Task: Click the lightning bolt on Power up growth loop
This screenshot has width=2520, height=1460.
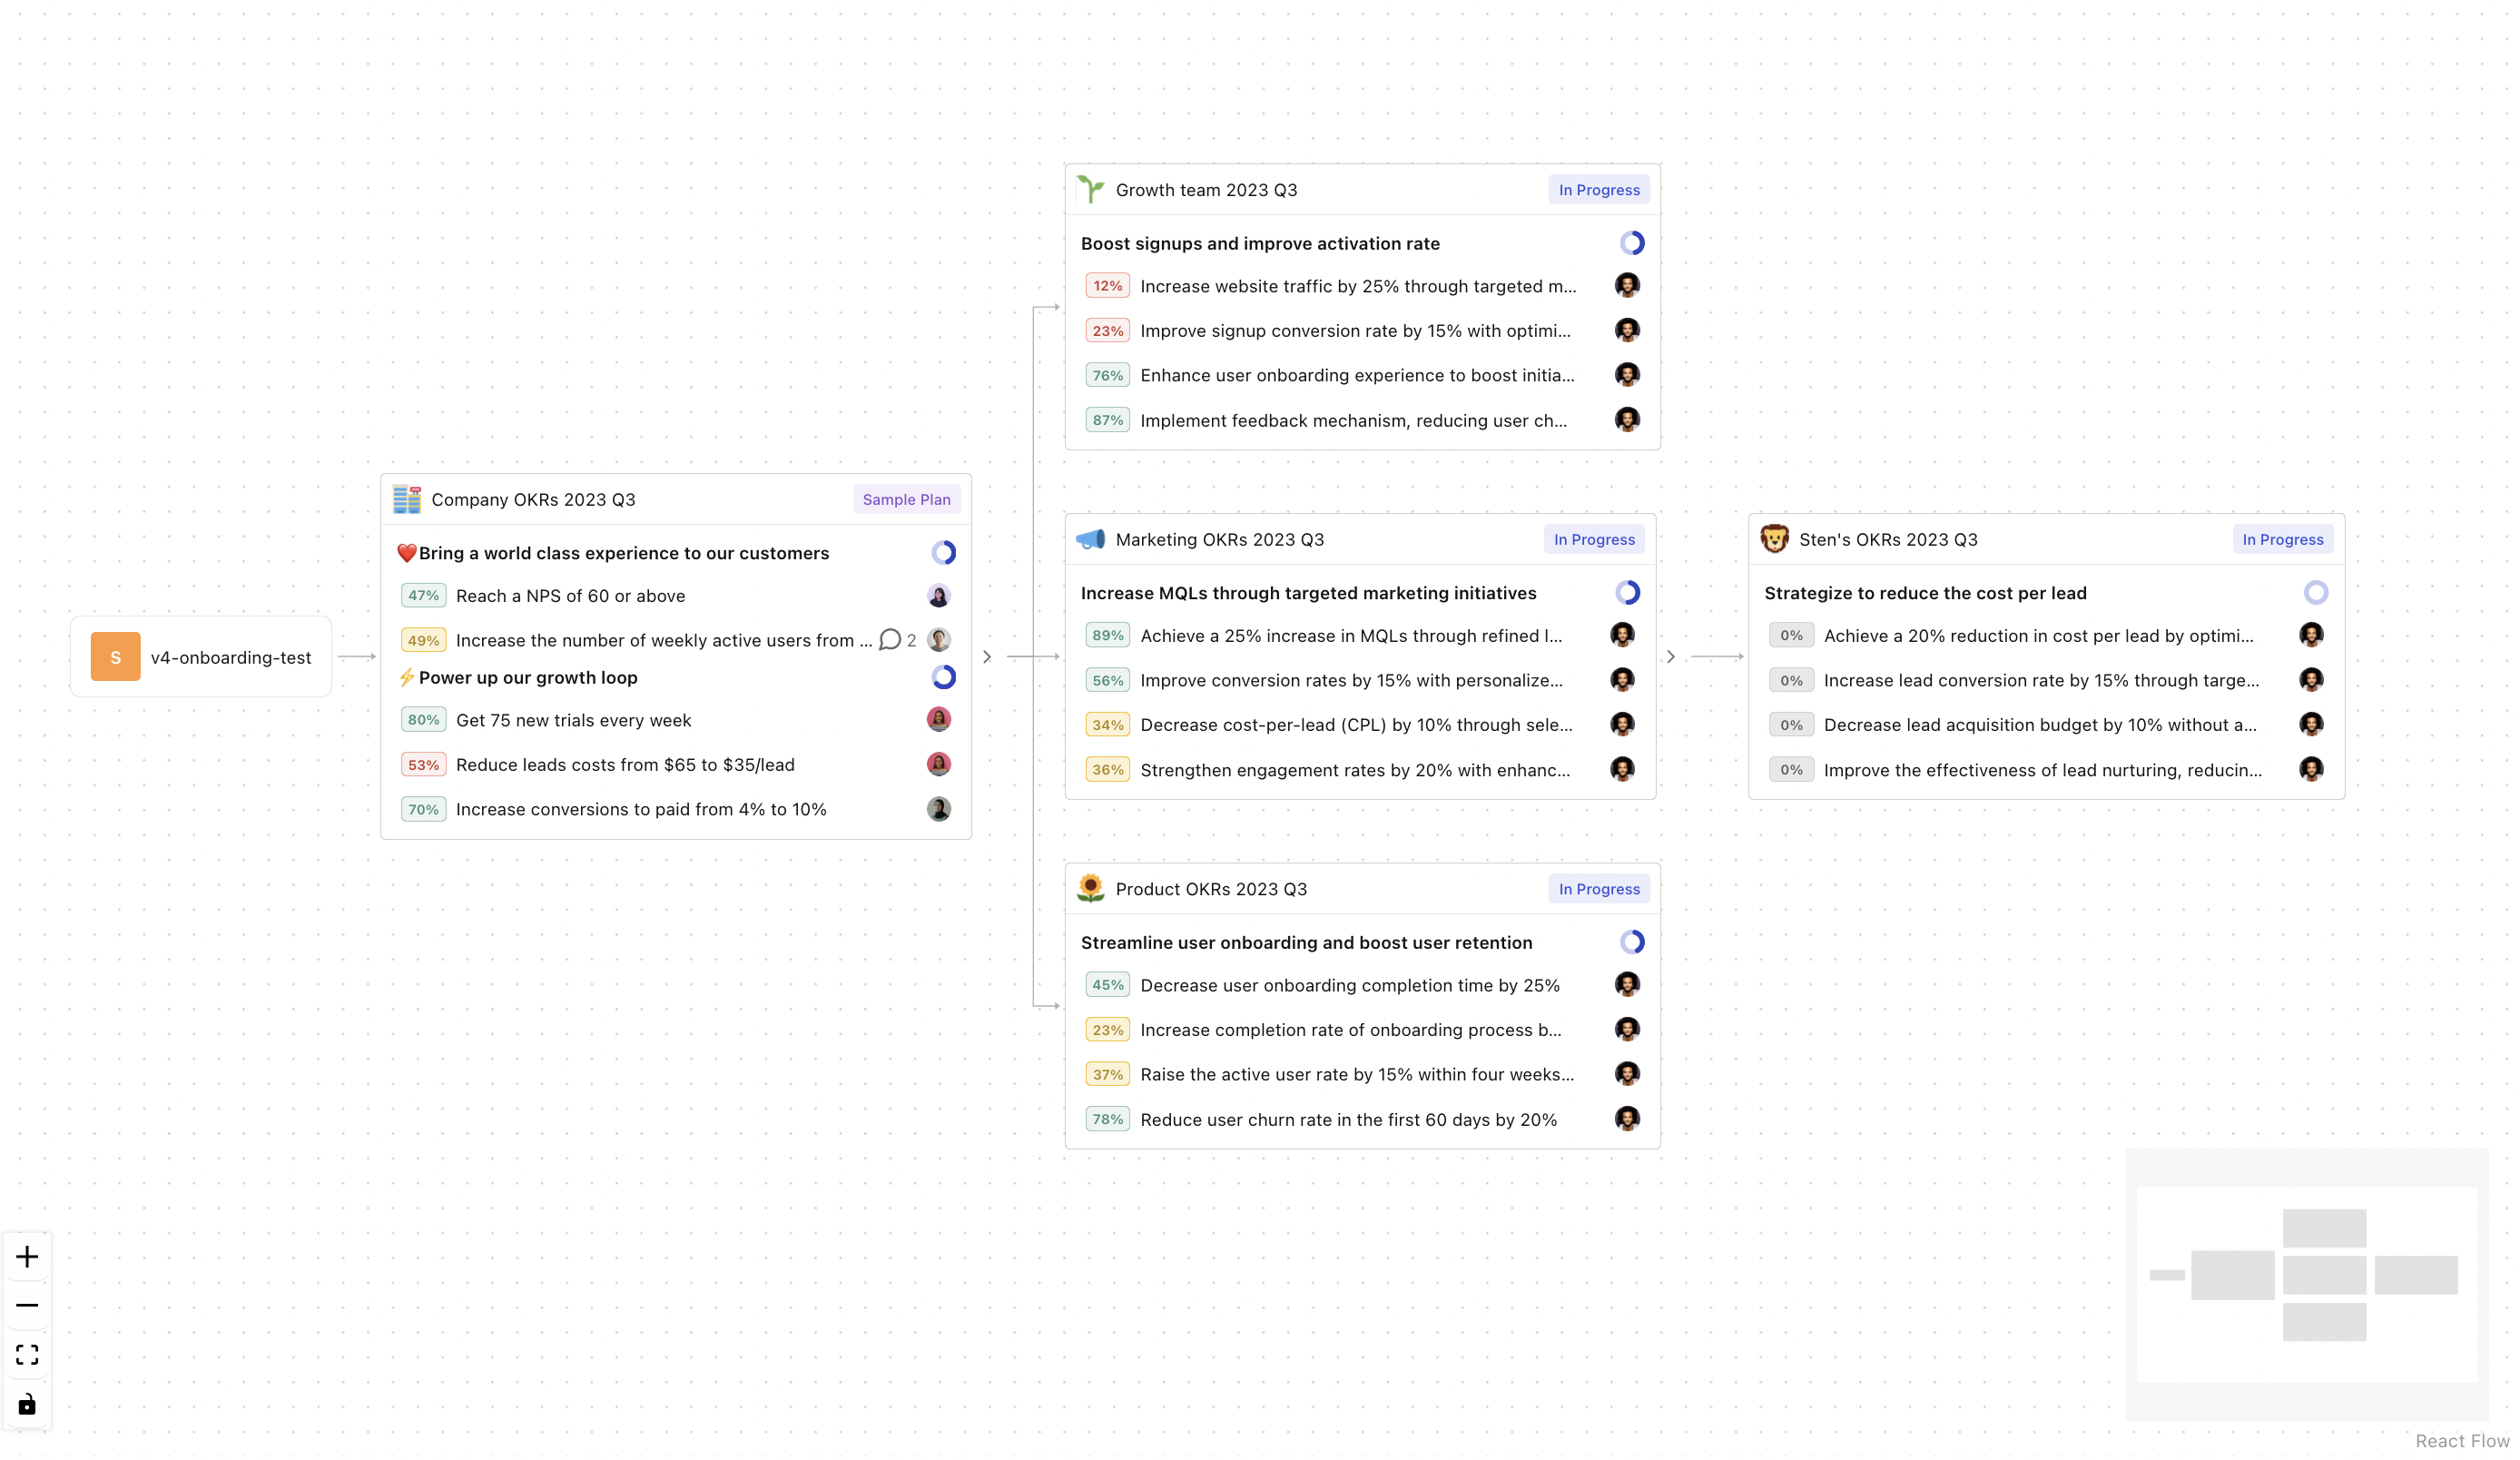Action: pyautogui.click(x=407, y=677)
